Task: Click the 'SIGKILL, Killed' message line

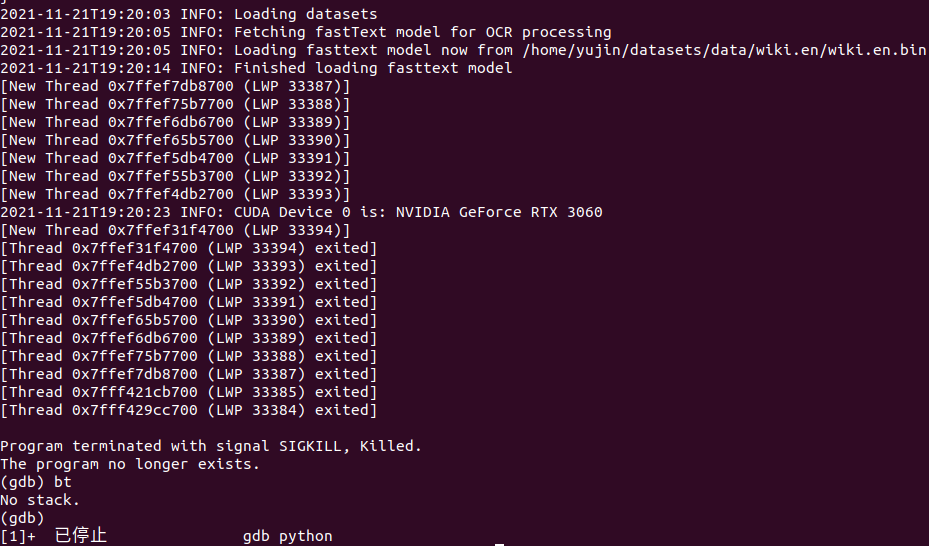Action: coord(211,446)
